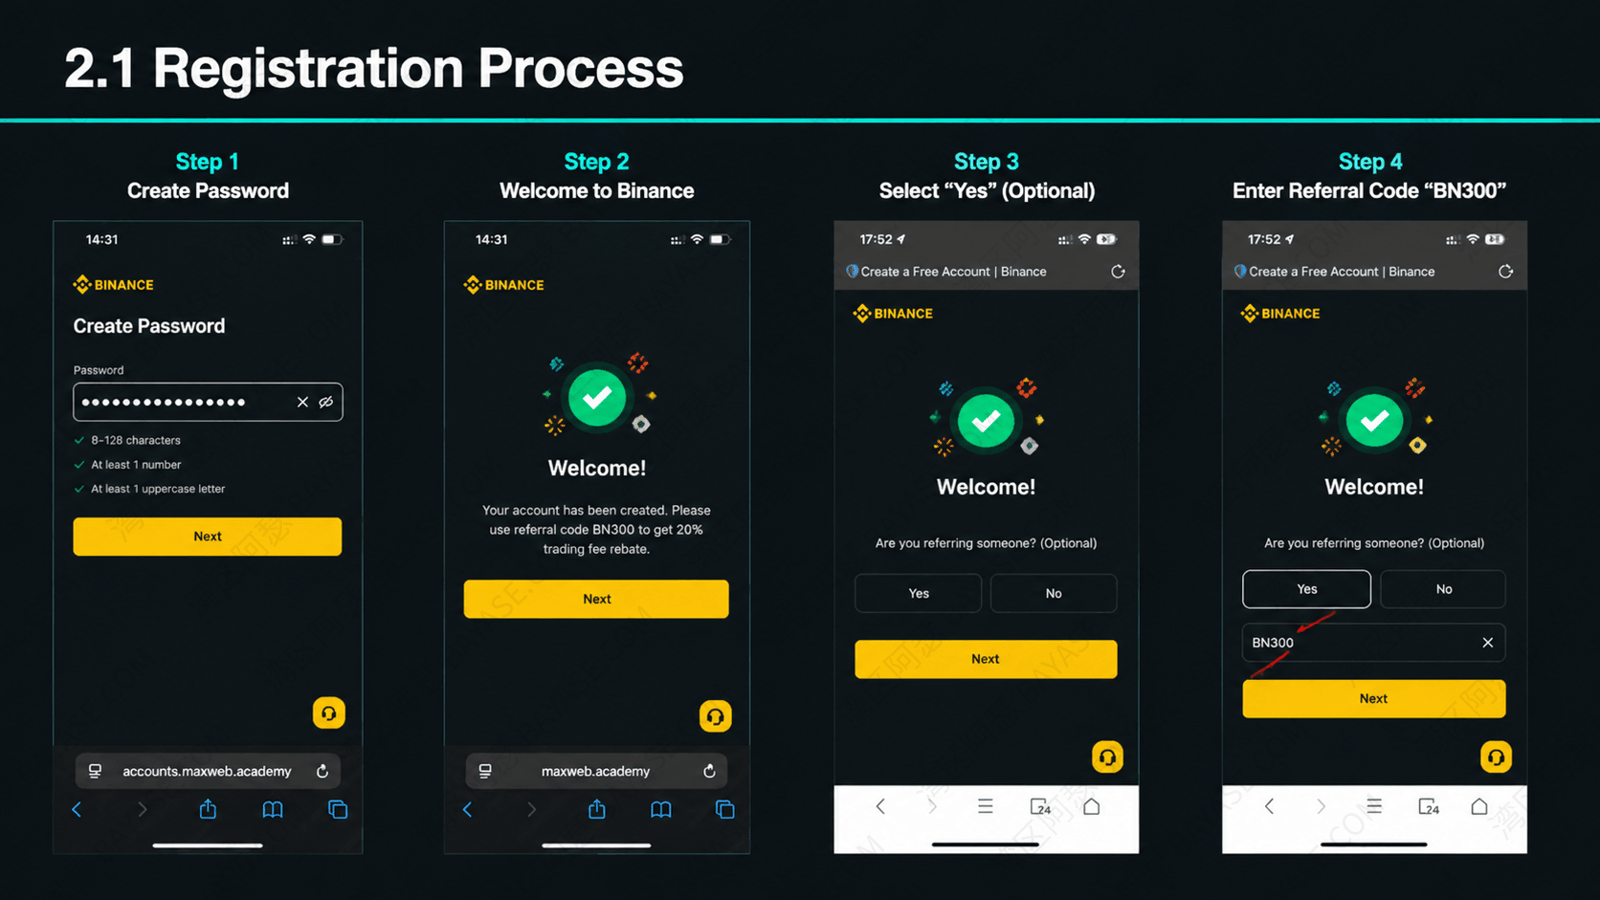
Task: Go back in Step 3 browser bar
Action: (x=880, y=806)
